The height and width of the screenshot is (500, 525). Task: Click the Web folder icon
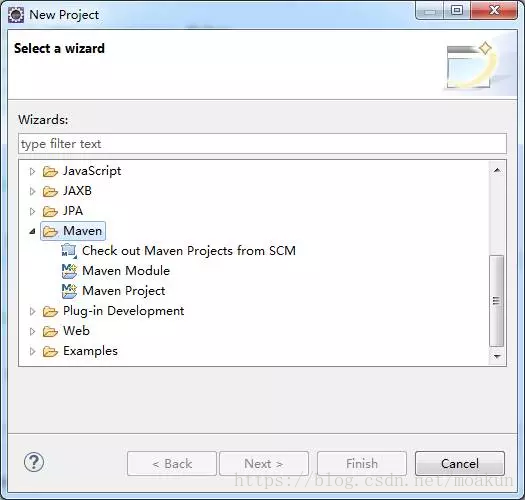point(50,332)
